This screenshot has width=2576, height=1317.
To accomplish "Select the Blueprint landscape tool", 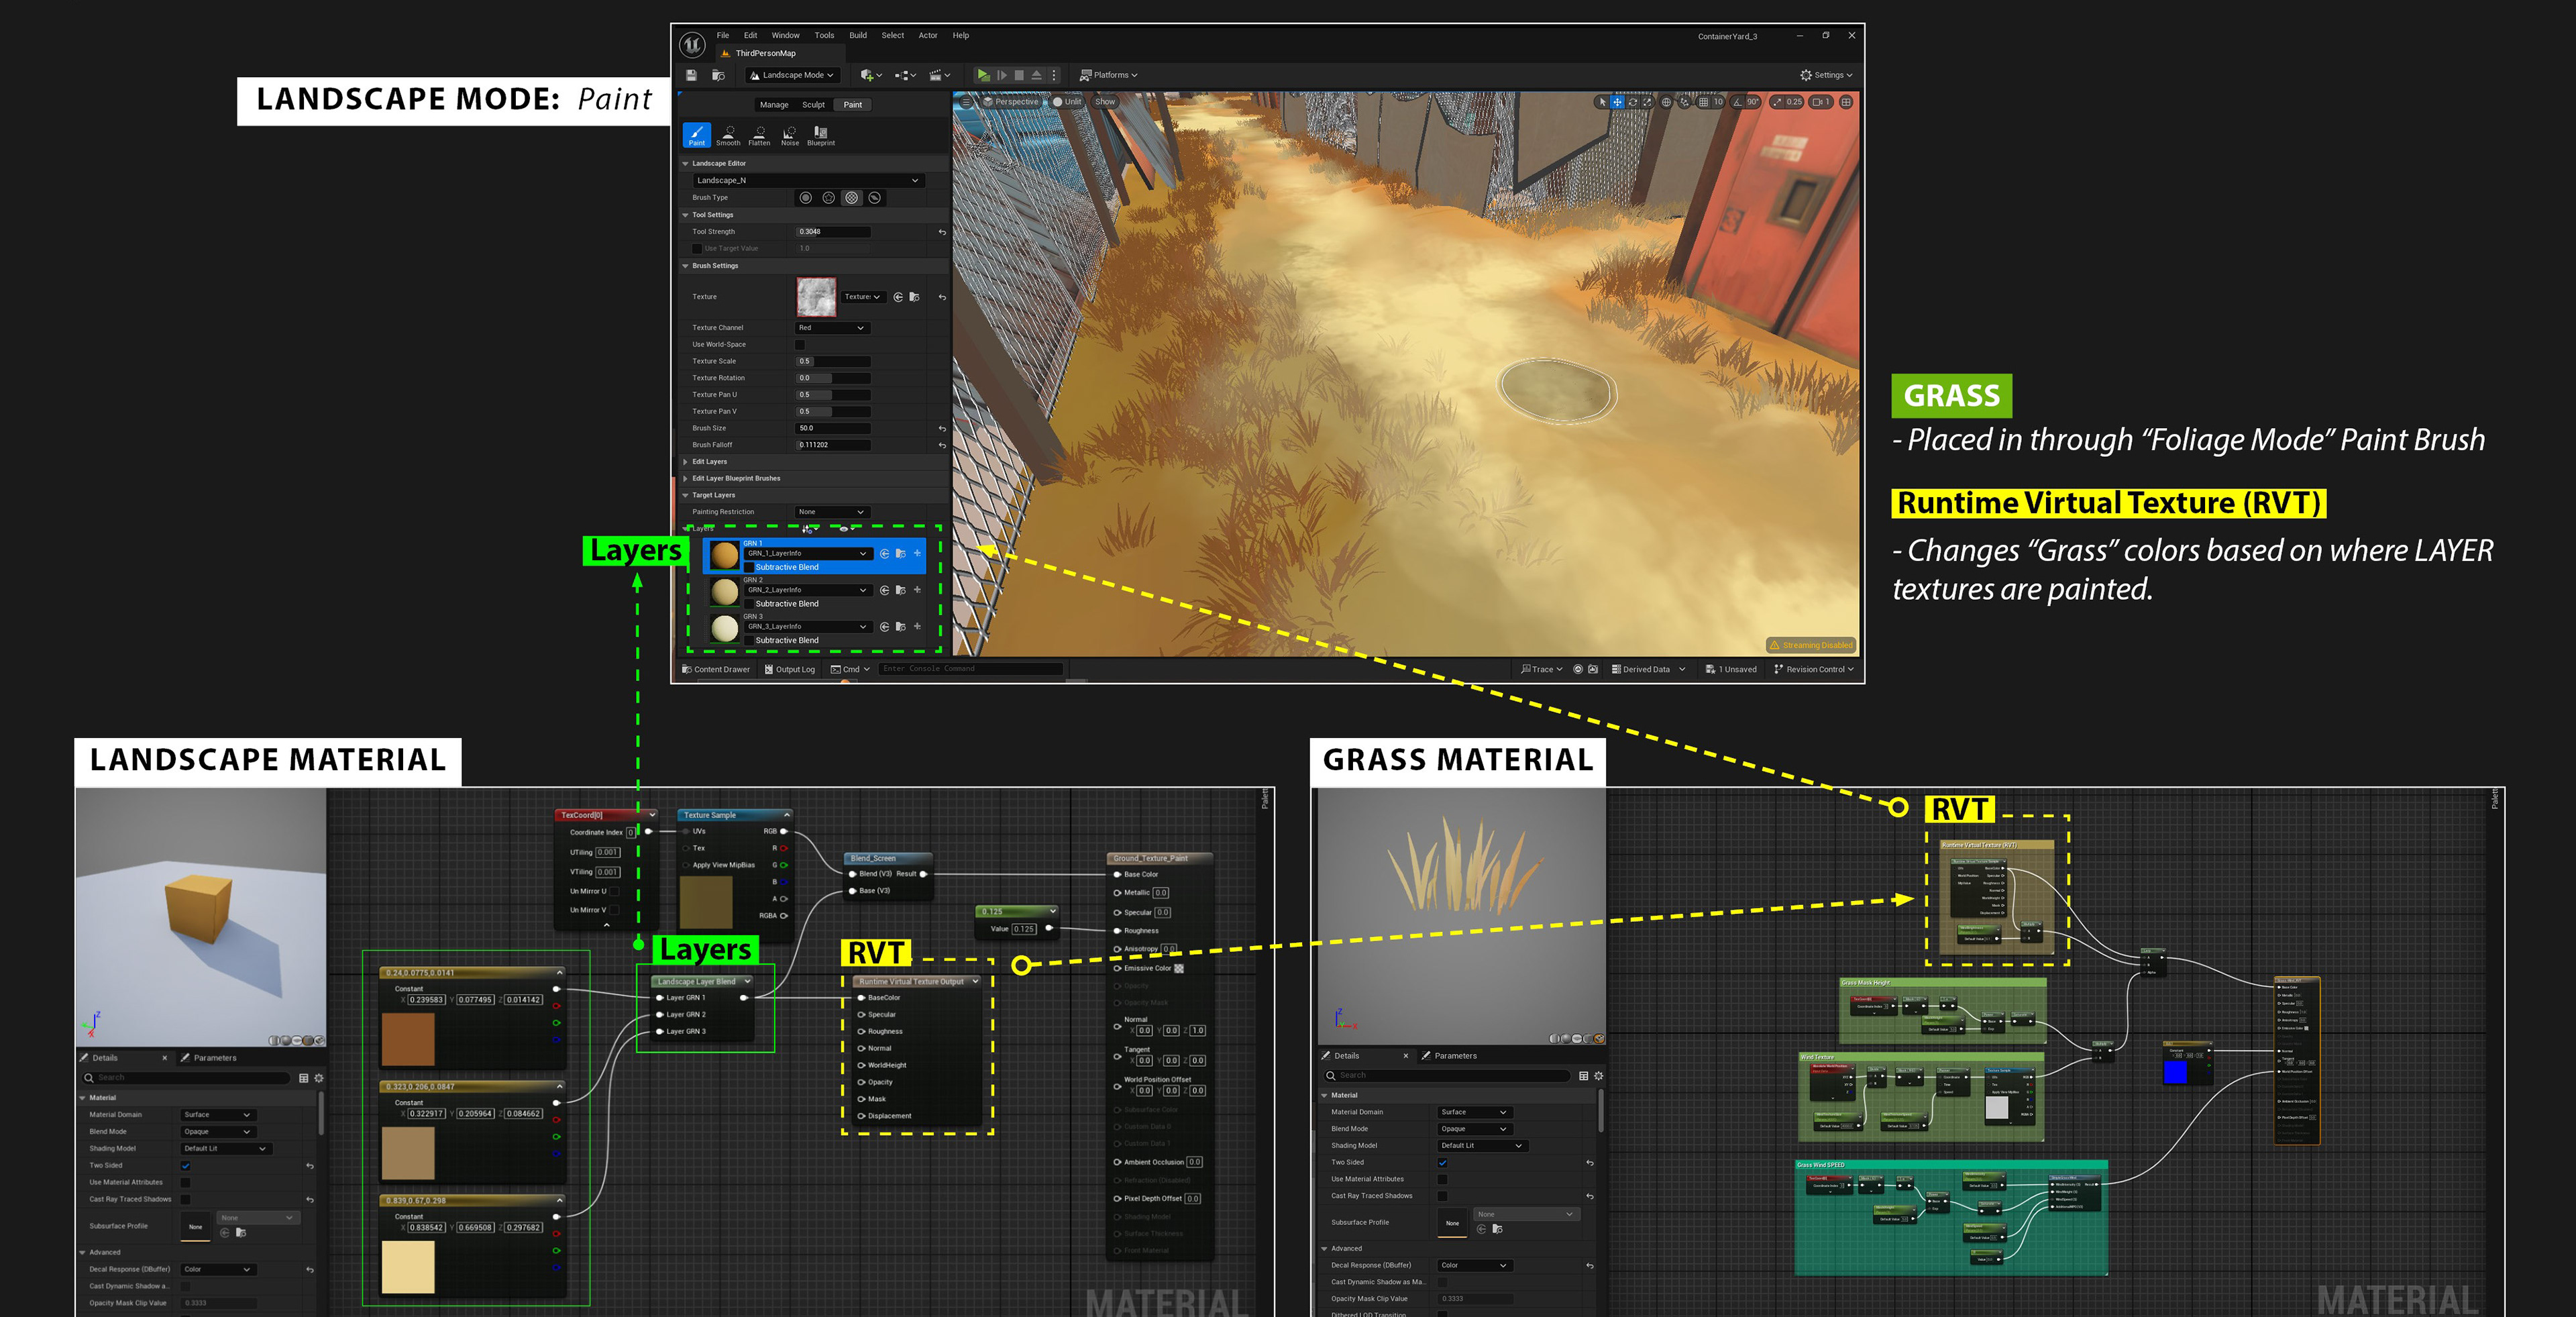I will (x=821, y=135).
